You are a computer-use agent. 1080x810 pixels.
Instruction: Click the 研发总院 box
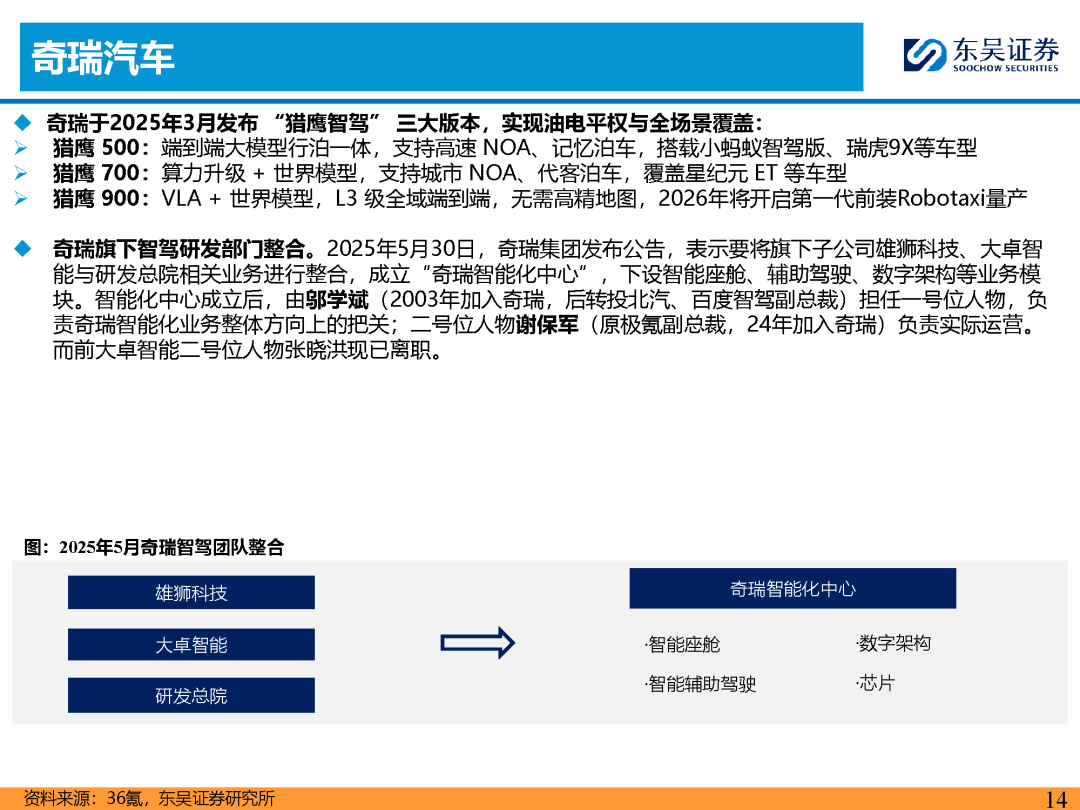tap(191, 696)
